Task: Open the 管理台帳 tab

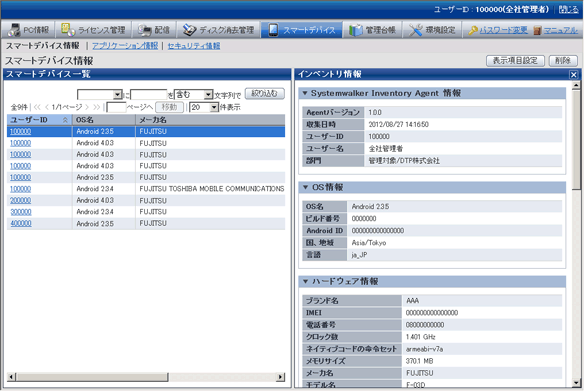Action: pos(372,30)
